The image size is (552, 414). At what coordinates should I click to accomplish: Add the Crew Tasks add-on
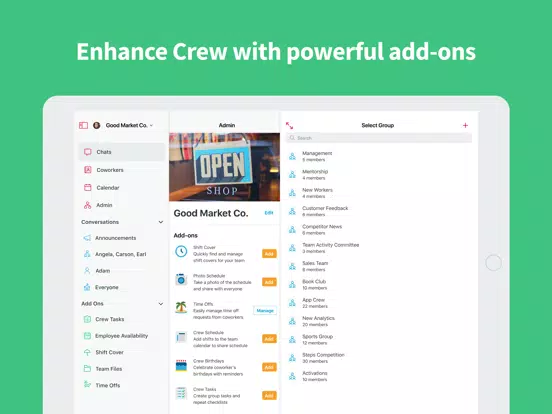pyautogui.click(x=269, y=396)
